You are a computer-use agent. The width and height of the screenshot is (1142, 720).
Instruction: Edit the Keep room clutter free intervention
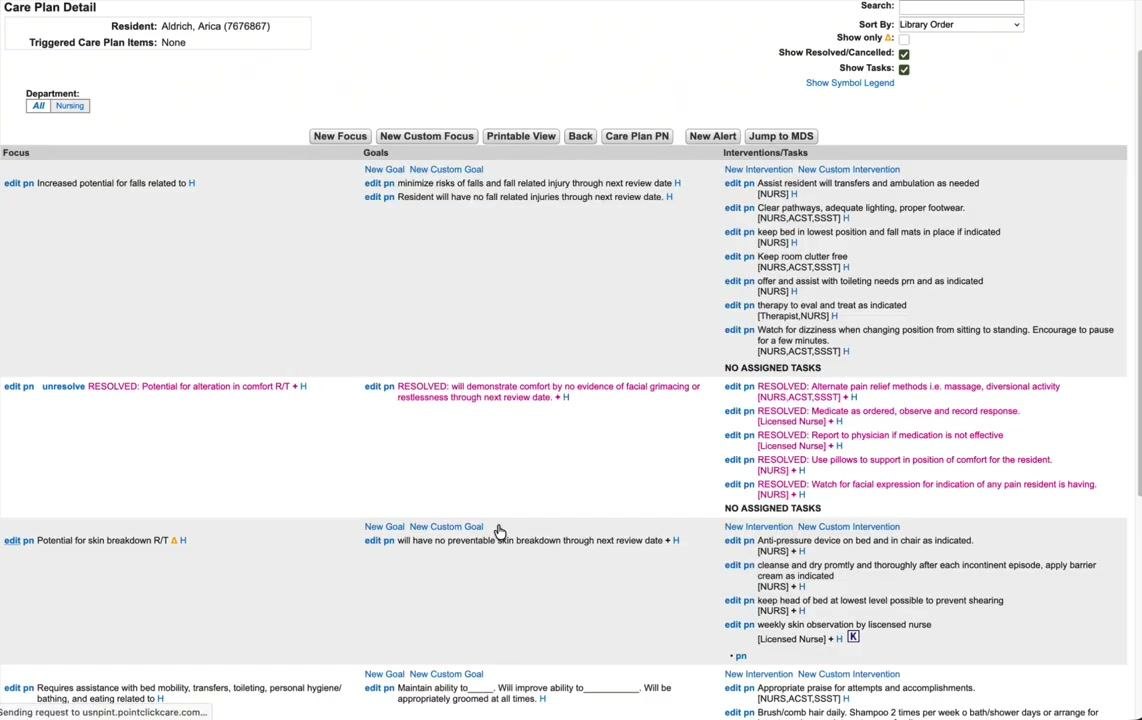[733, 257]
